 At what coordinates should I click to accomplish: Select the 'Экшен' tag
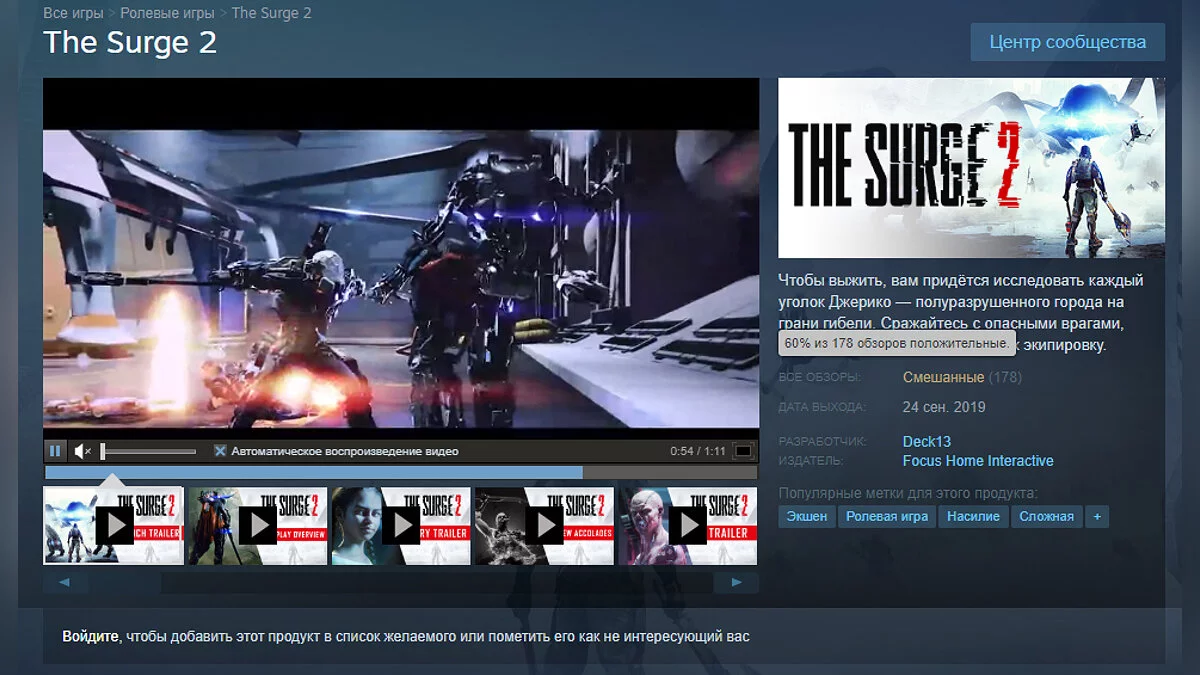806,516
